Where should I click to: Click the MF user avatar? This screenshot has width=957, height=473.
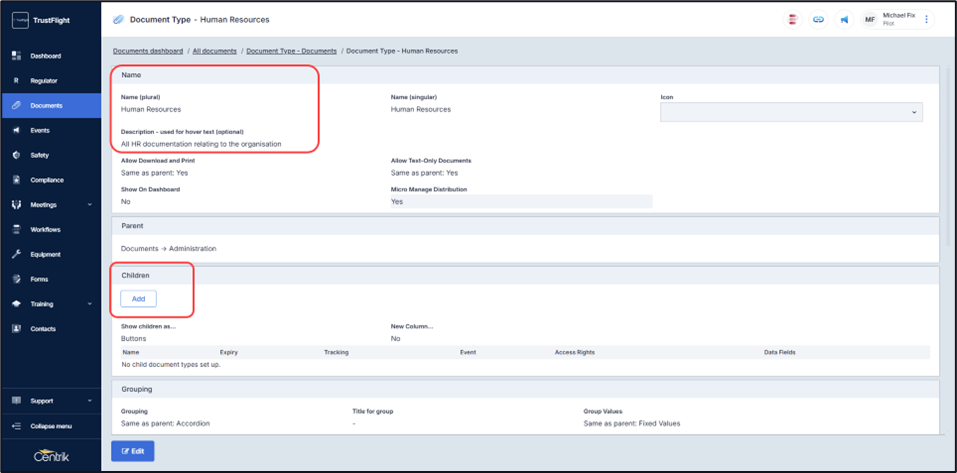point(870,20)
